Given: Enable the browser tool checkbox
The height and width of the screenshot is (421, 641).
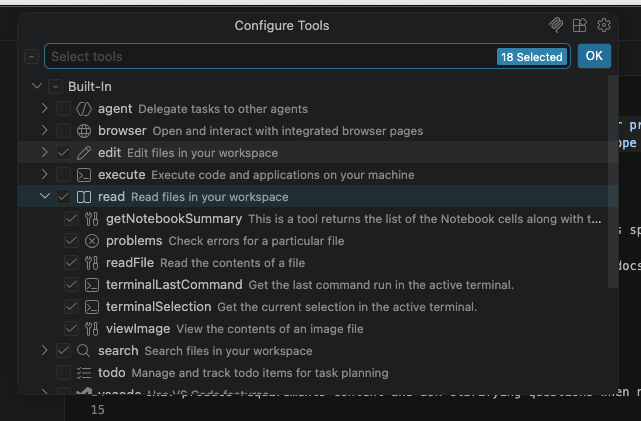Looking at the screenshot, I should click(x=63, y=131).
